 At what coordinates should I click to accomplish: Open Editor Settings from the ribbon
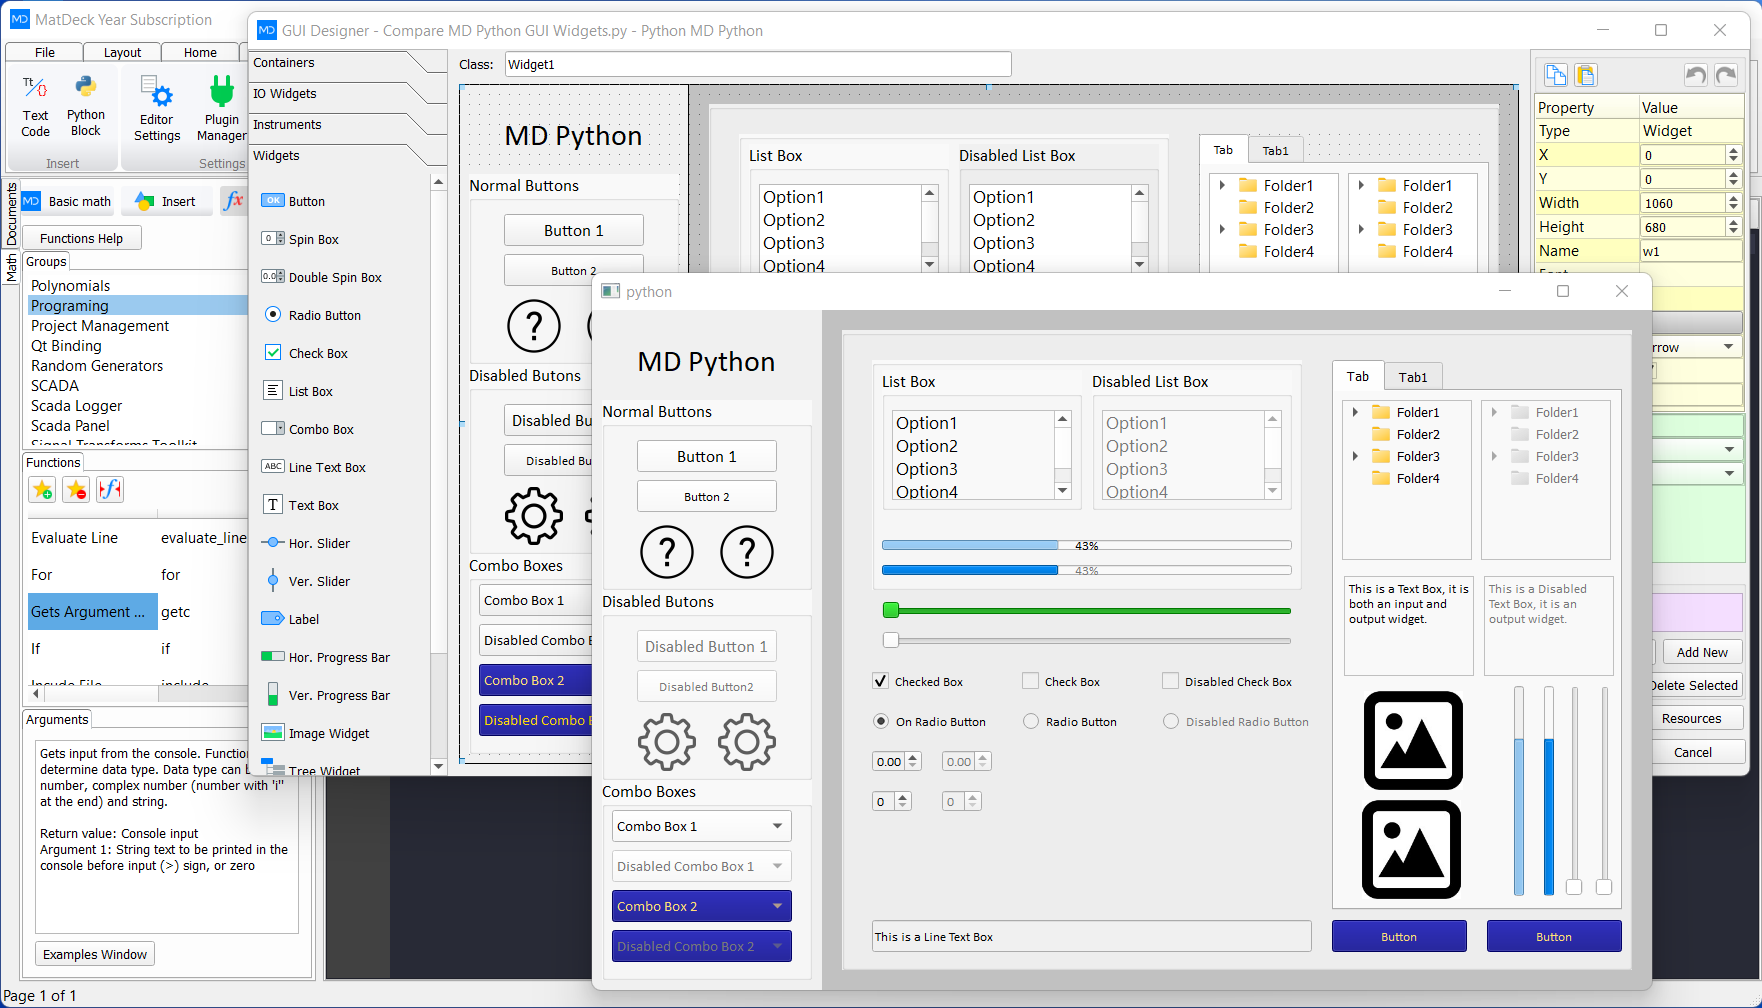click(x=157, y=108)
